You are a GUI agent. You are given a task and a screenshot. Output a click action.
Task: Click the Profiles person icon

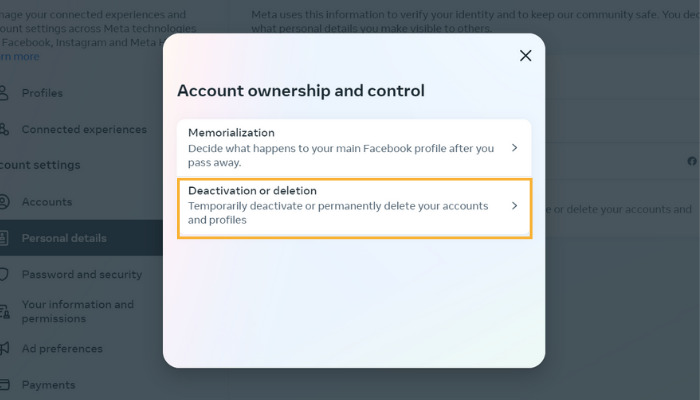(x=4, y=93)
